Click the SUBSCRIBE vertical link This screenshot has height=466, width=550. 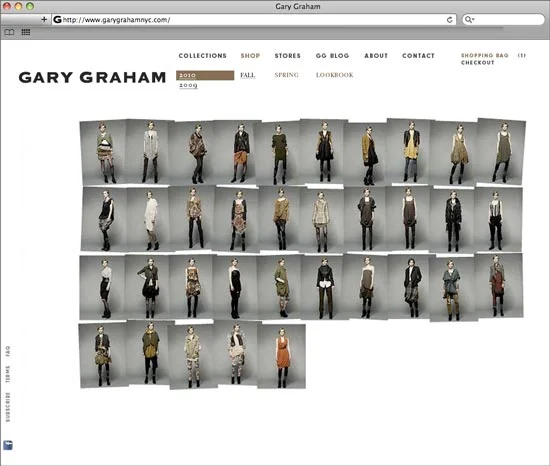pos(8,407)
